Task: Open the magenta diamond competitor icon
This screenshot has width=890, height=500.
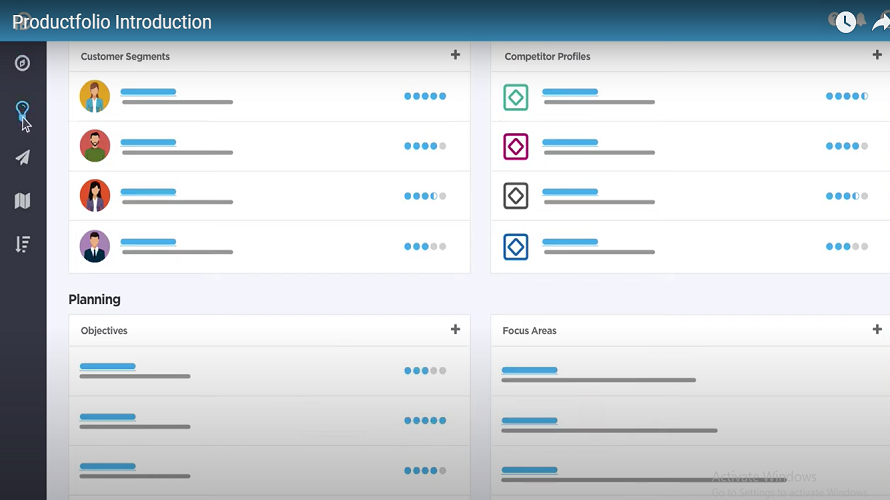Action: (x=516, y=146)
